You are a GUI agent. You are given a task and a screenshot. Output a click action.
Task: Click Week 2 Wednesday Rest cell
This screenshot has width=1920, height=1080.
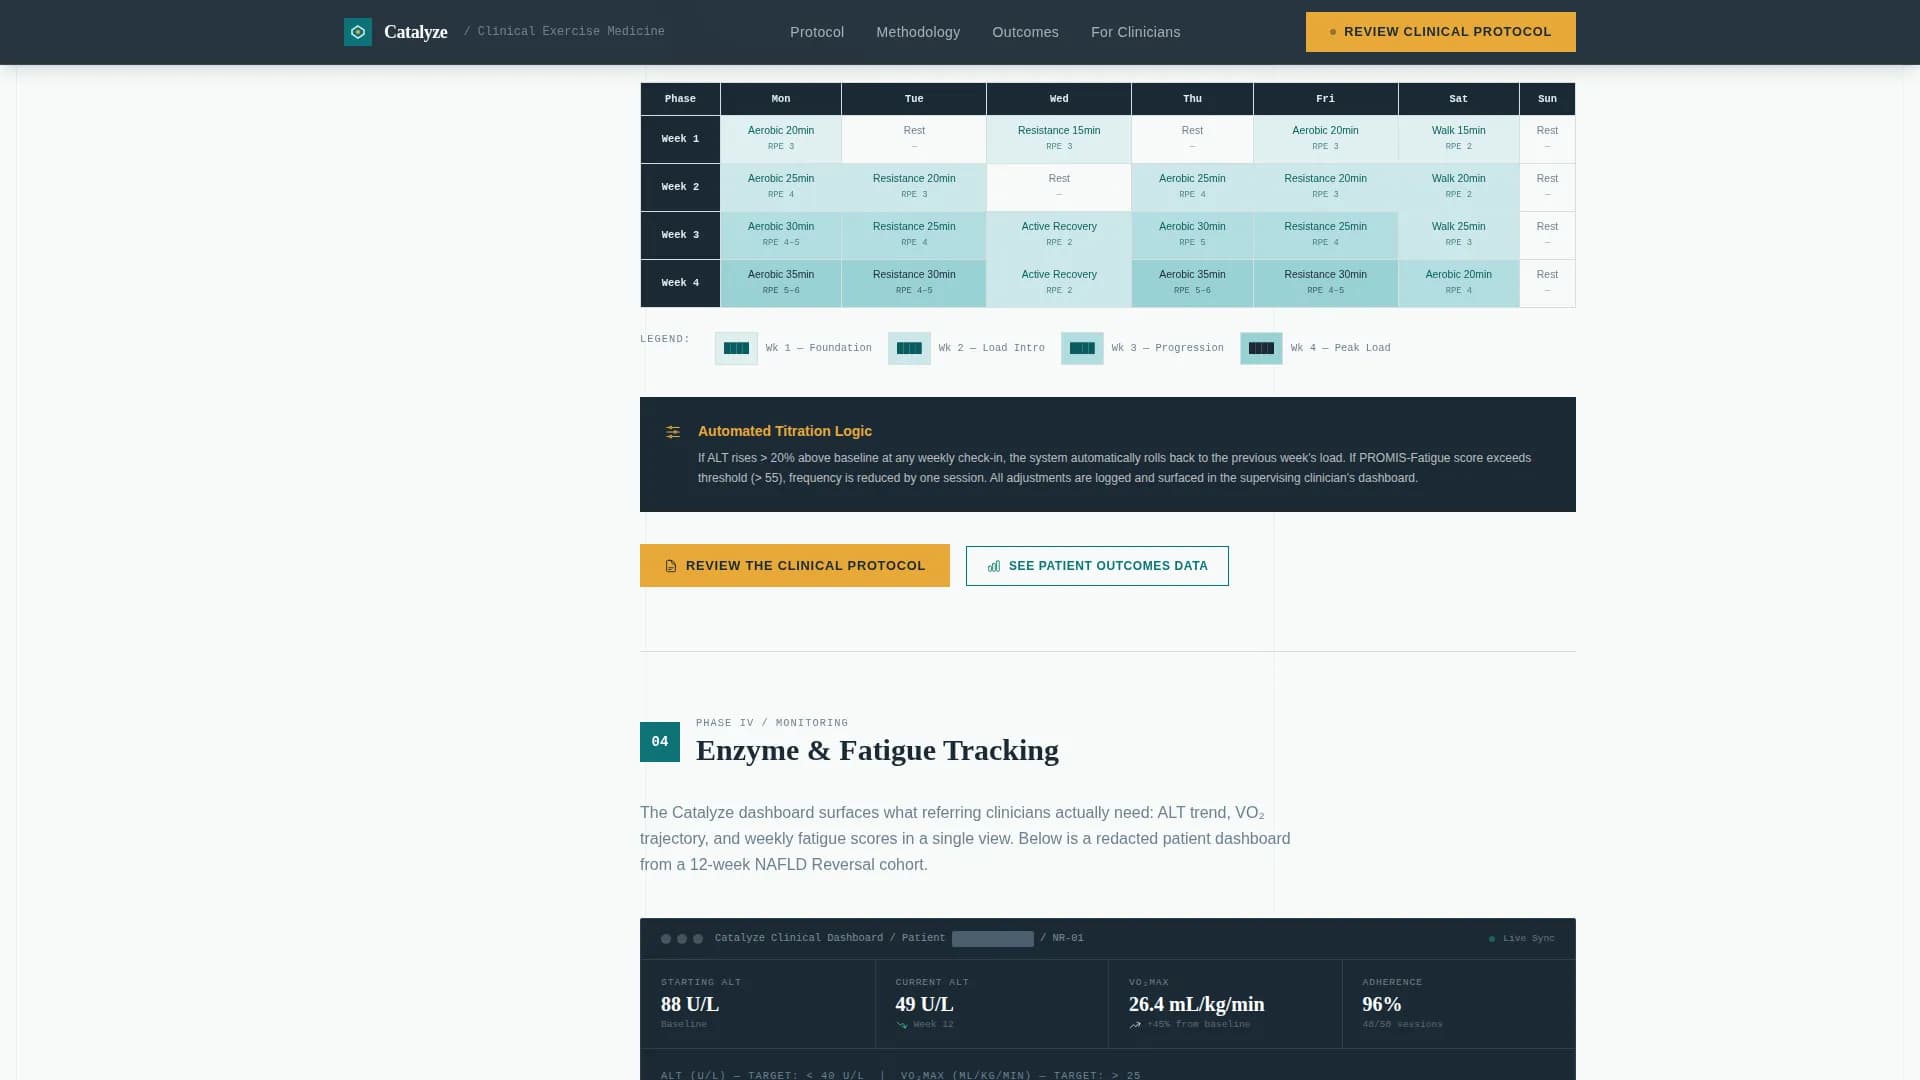(1059, 187)
